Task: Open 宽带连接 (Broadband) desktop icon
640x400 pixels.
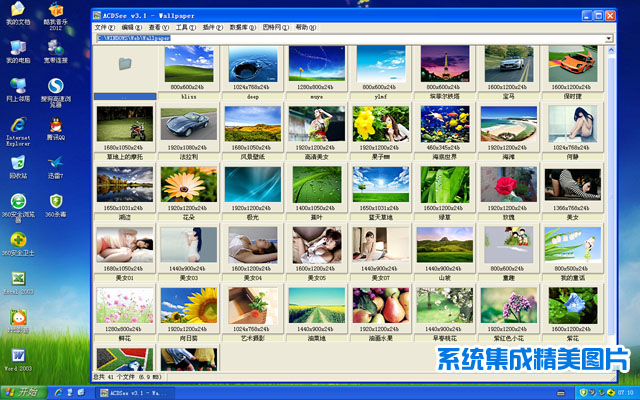Action: (56, 52)
